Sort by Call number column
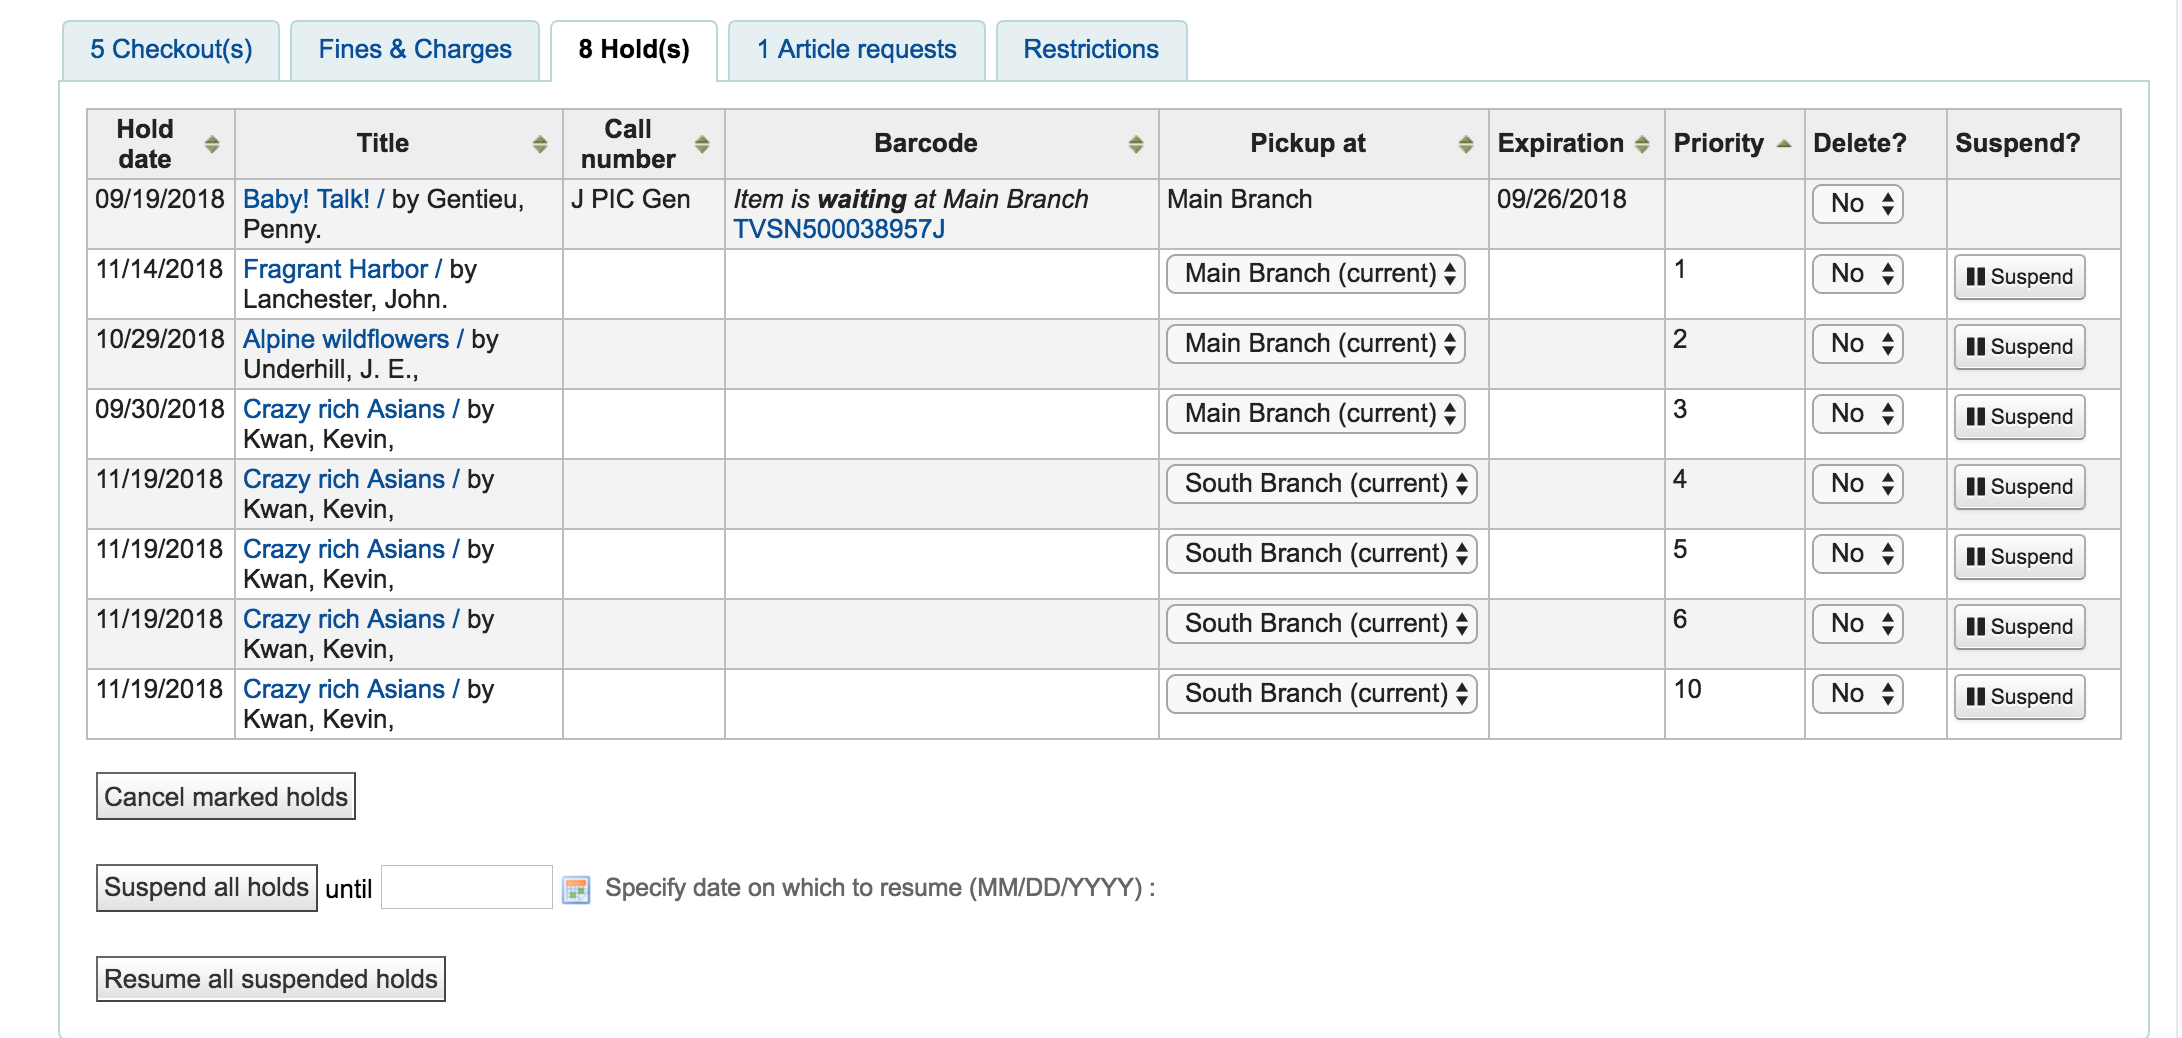This screenshot has height=1038, width=2182. [701, 144]
